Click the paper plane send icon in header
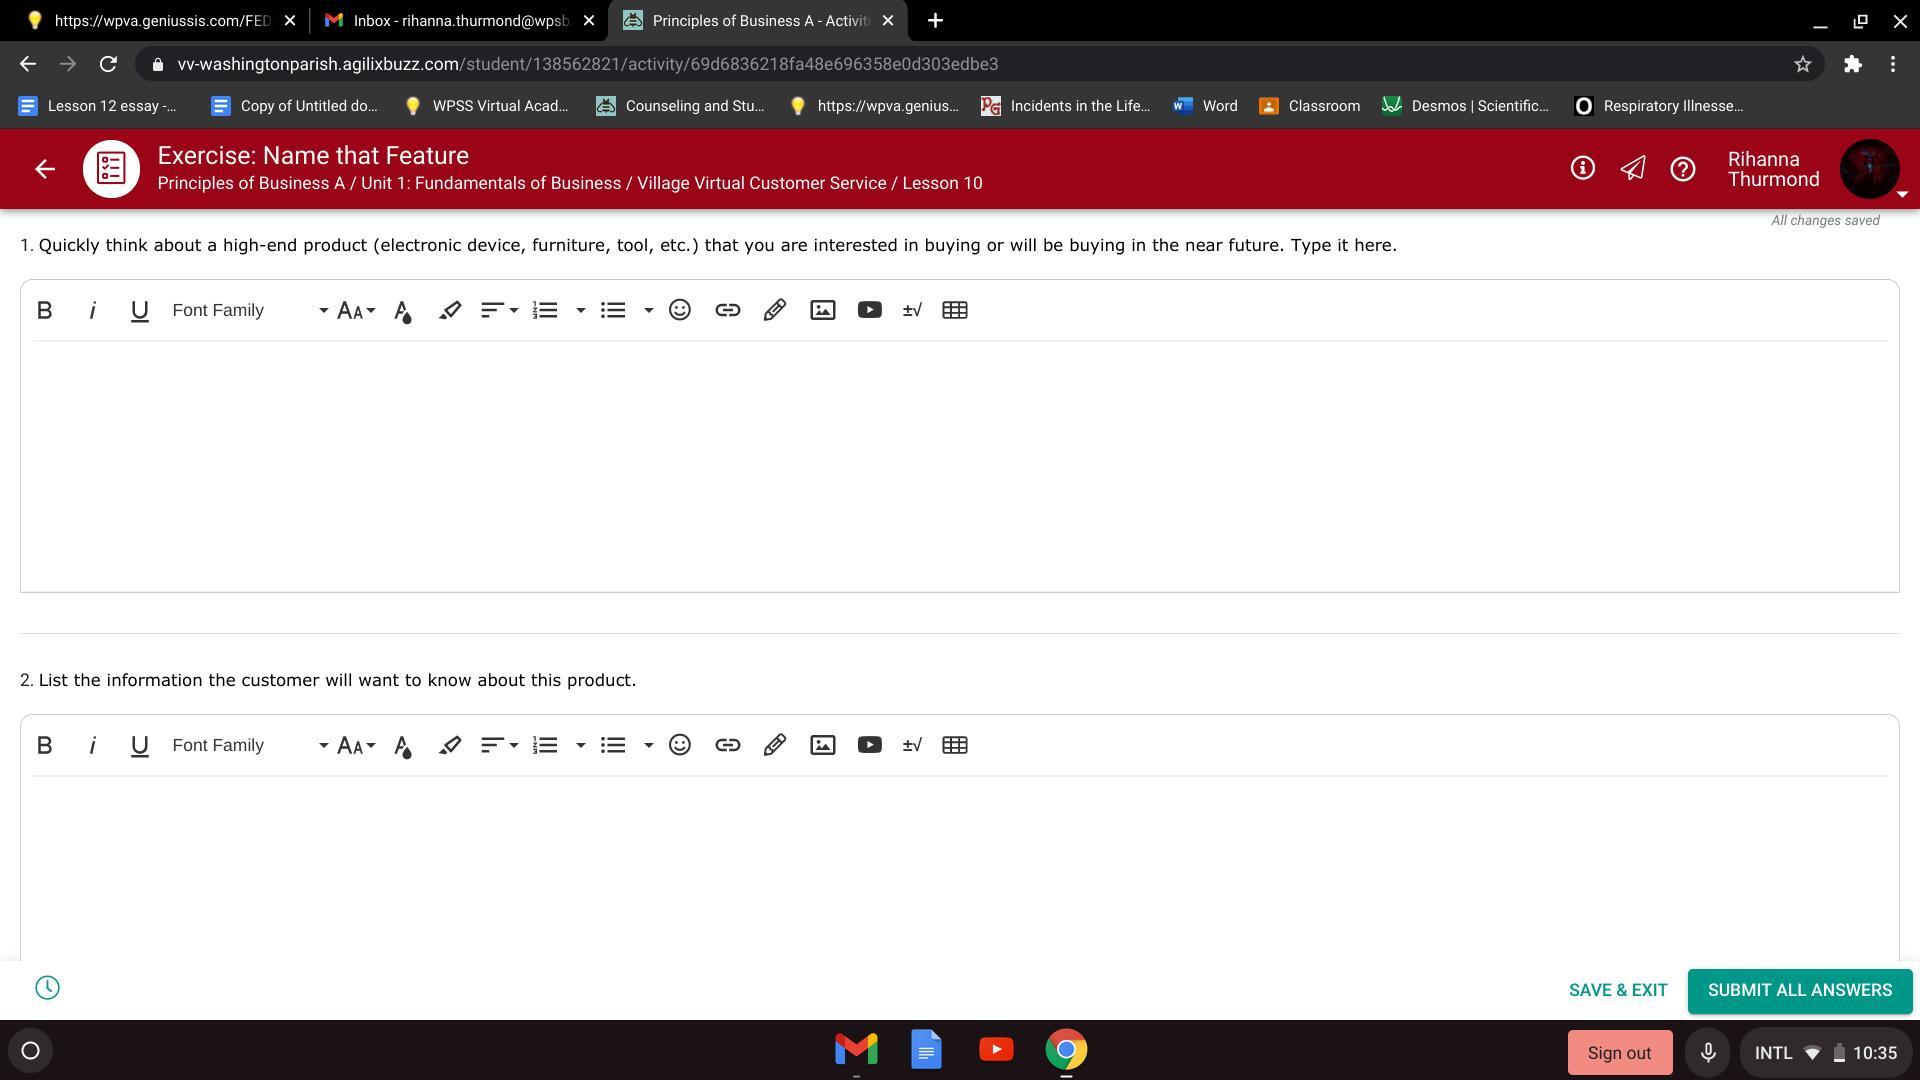This screenshot has height=1080, width=1920. click(x=1632, y=168)
